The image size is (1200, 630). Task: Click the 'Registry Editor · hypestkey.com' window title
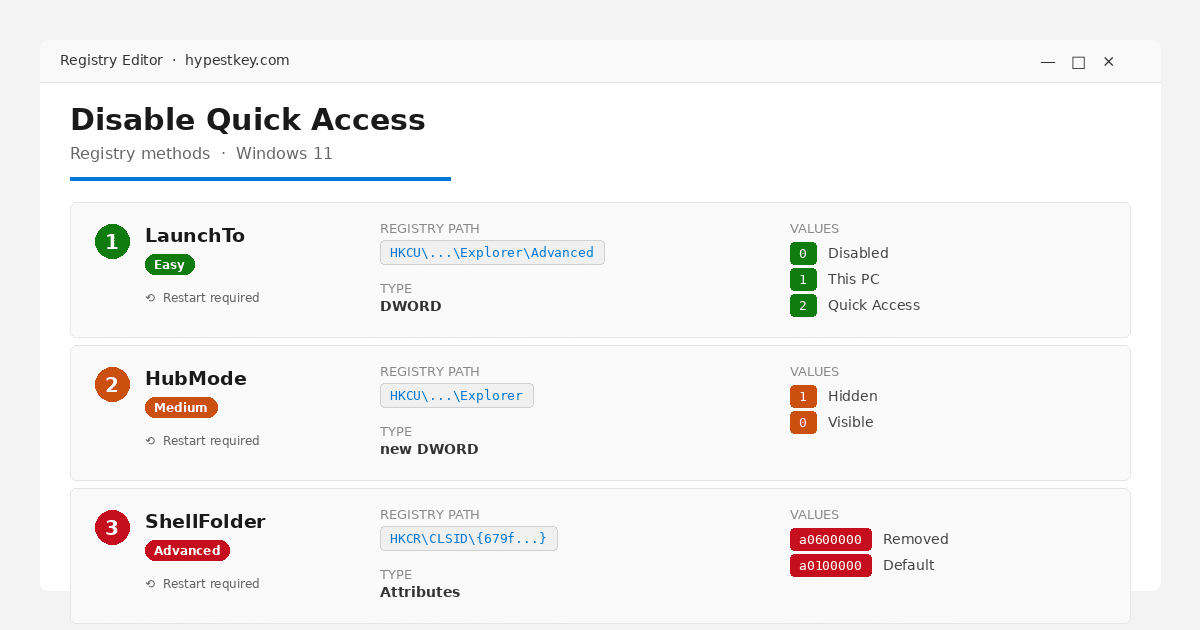pos(175,61)
